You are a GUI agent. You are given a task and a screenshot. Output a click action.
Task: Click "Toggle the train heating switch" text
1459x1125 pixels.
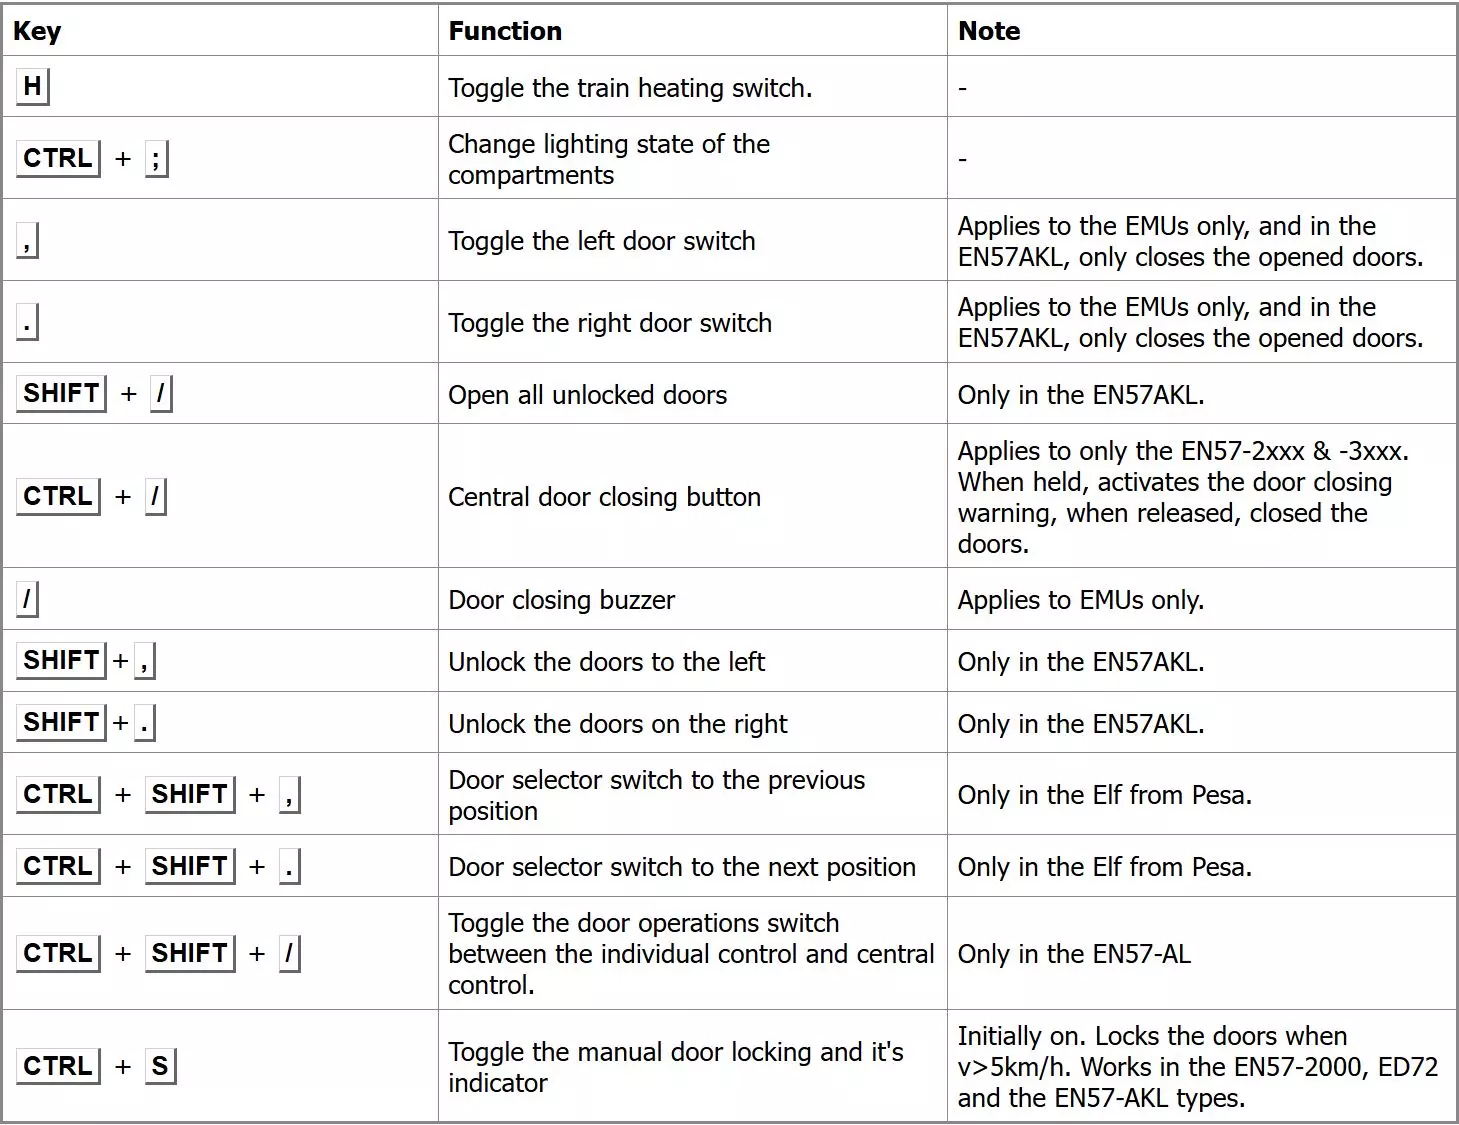pos(630,88)
